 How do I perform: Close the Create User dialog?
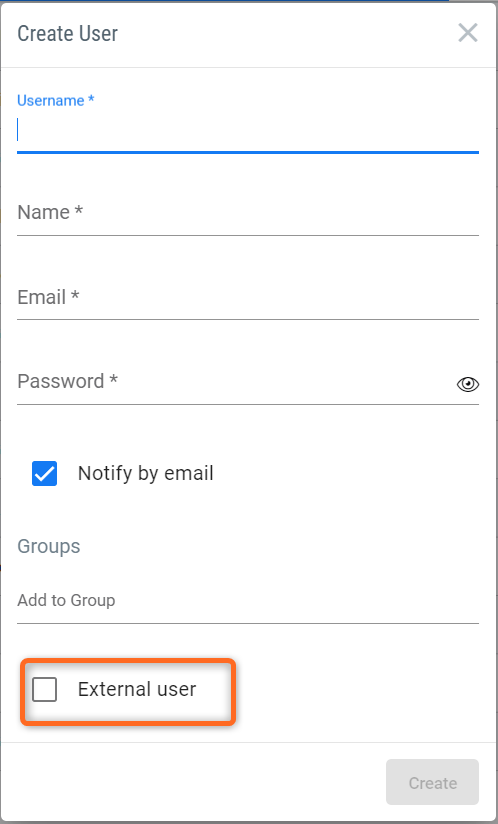pyautogui.click(x=468, y=33)
